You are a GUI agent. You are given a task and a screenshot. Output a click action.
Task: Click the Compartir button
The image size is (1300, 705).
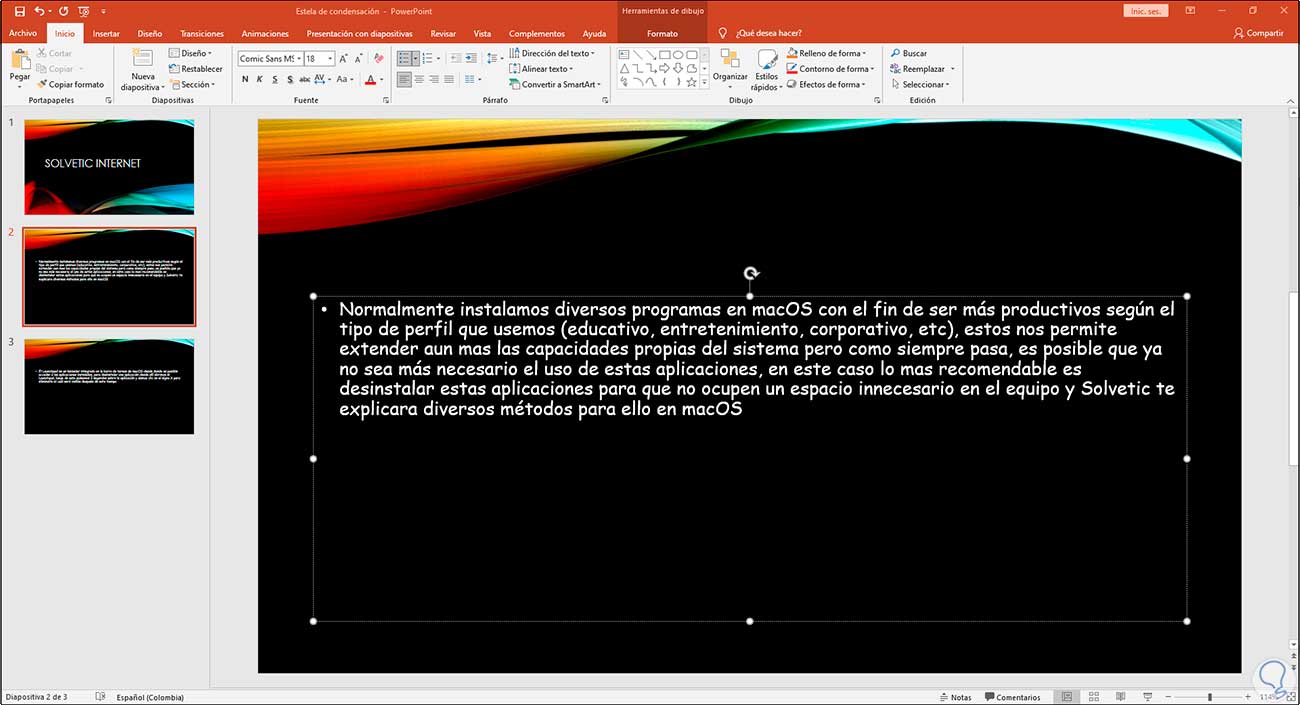[1258, 33]
